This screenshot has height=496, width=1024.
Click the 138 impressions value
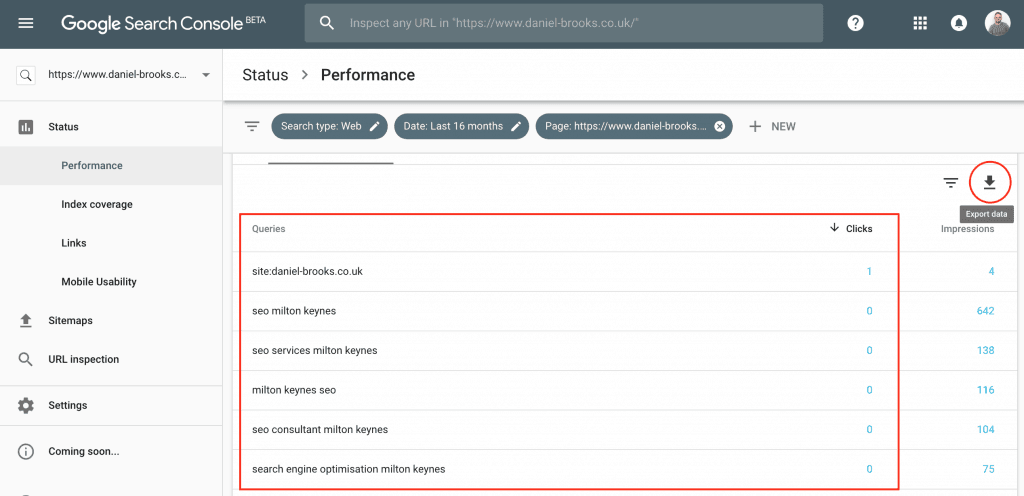(985, 350)
